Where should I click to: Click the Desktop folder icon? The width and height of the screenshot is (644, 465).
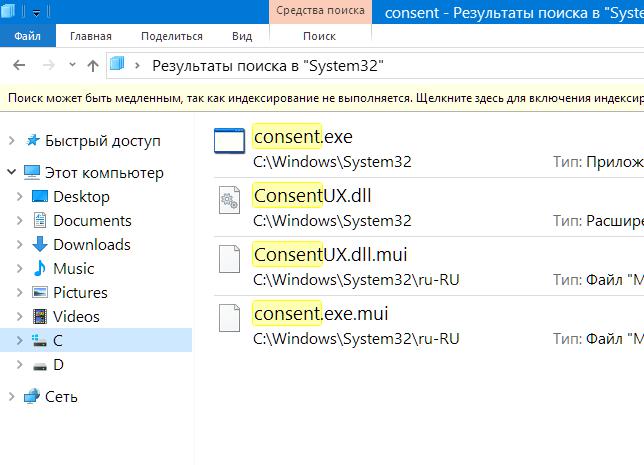[40, 196]
